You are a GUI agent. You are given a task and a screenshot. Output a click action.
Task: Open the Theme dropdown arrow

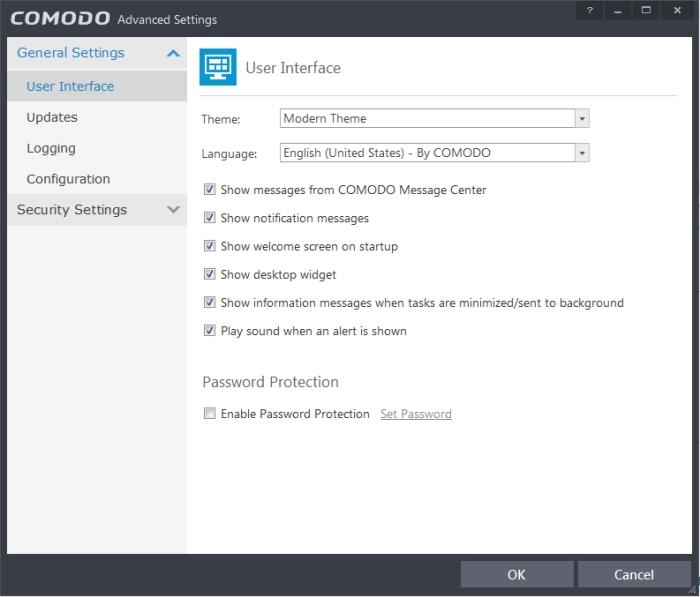[x=582, y=118]
